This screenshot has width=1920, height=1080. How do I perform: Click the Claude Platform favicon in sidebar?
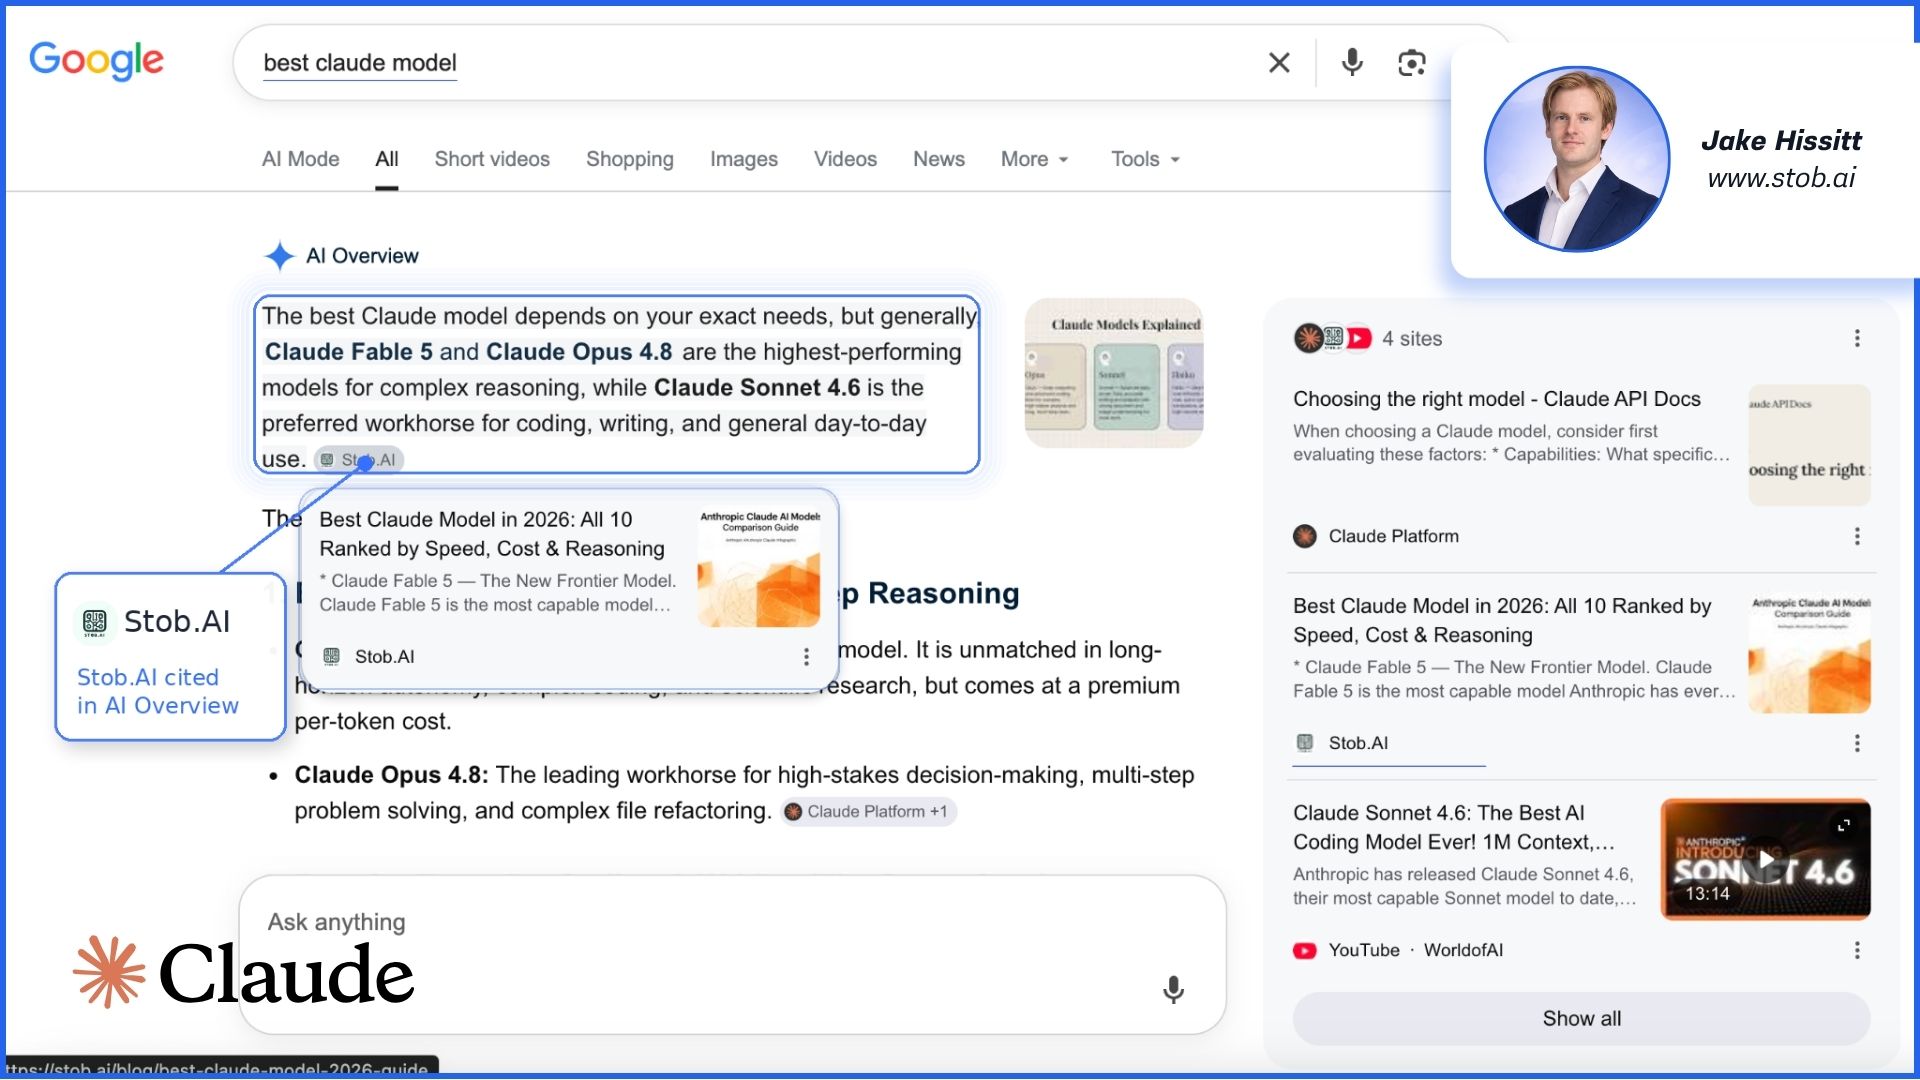point(1305,536)
